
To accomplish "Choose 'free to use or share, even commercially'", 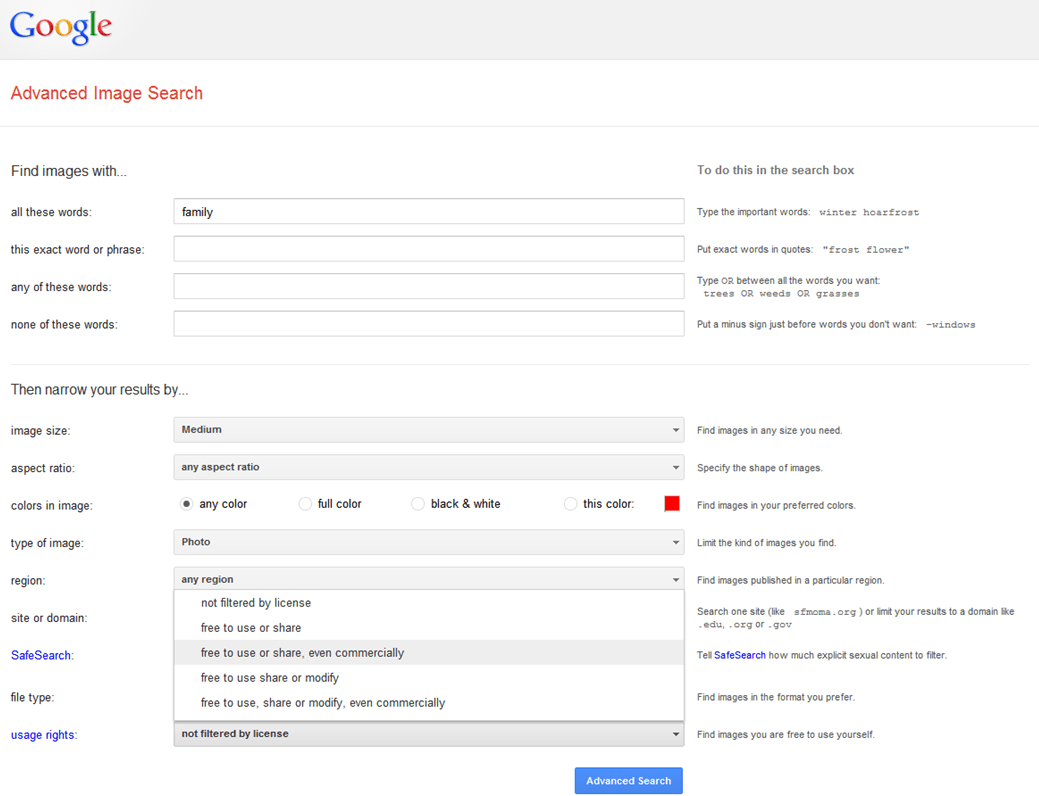I will click(x=429, y=653).
